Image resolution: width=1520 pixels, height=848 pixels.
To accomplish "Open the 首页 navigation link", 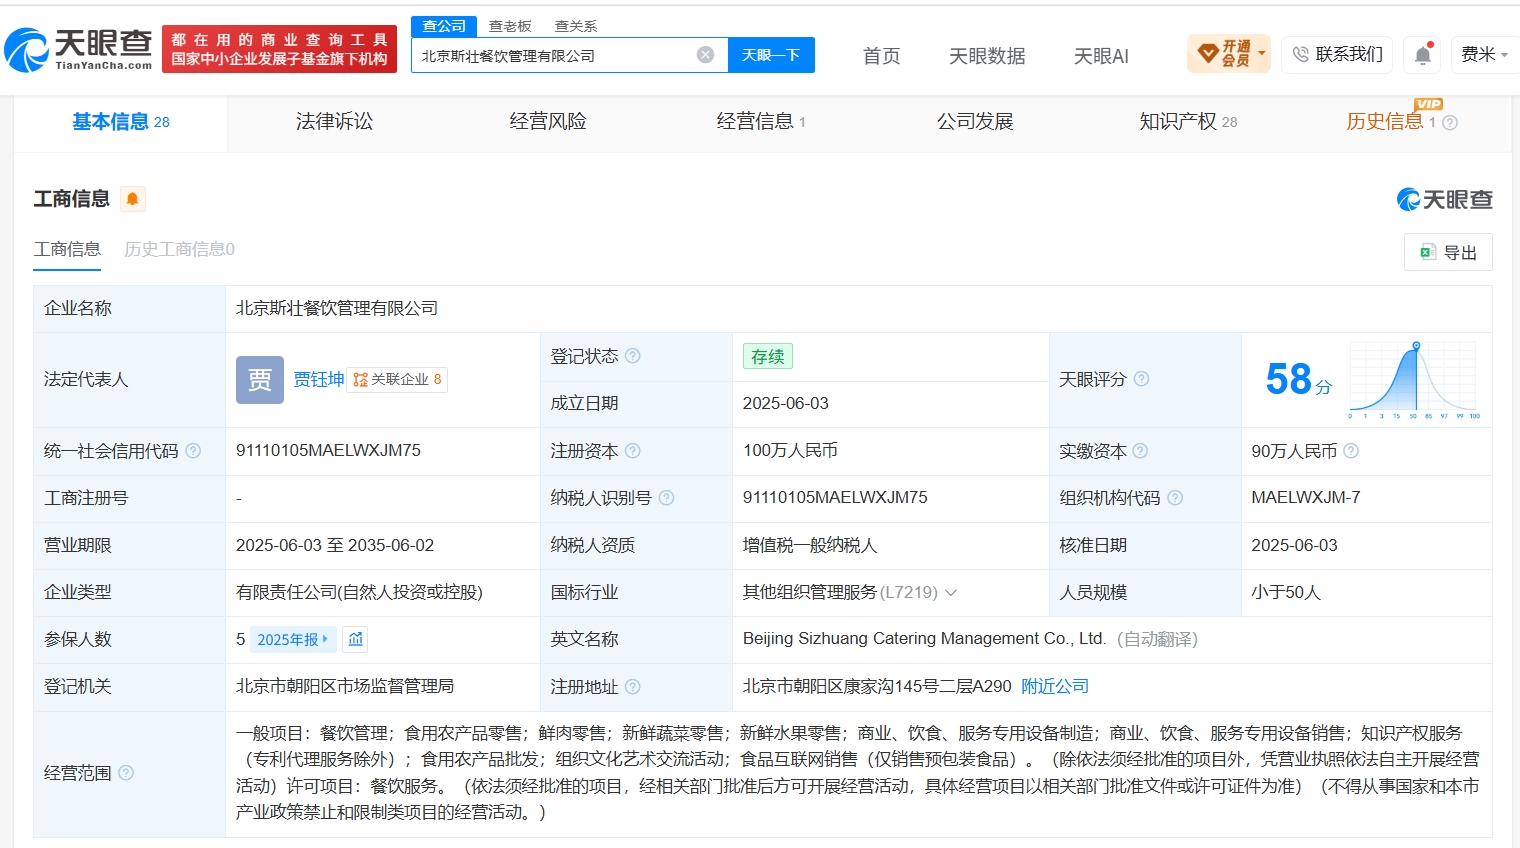I will [881, 56].
